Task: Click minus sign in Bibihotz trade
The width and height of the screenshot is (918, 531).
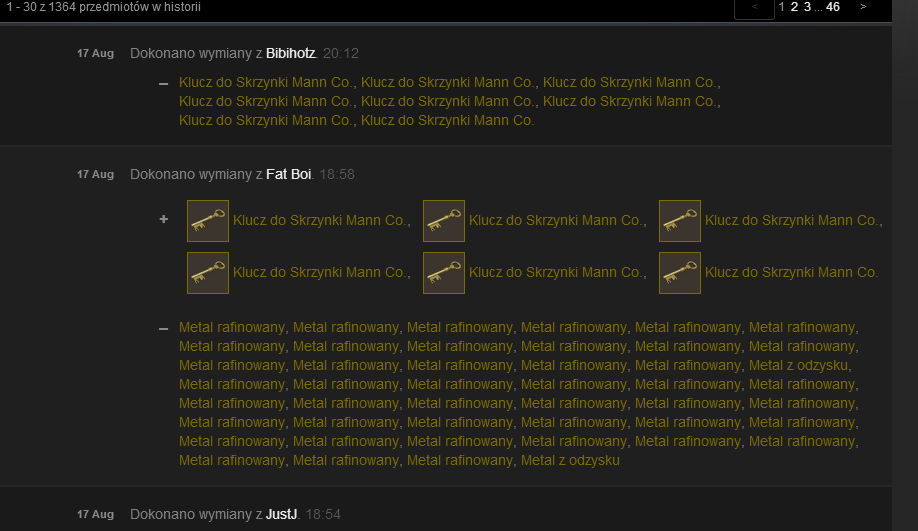Action: tap(163, 84)
